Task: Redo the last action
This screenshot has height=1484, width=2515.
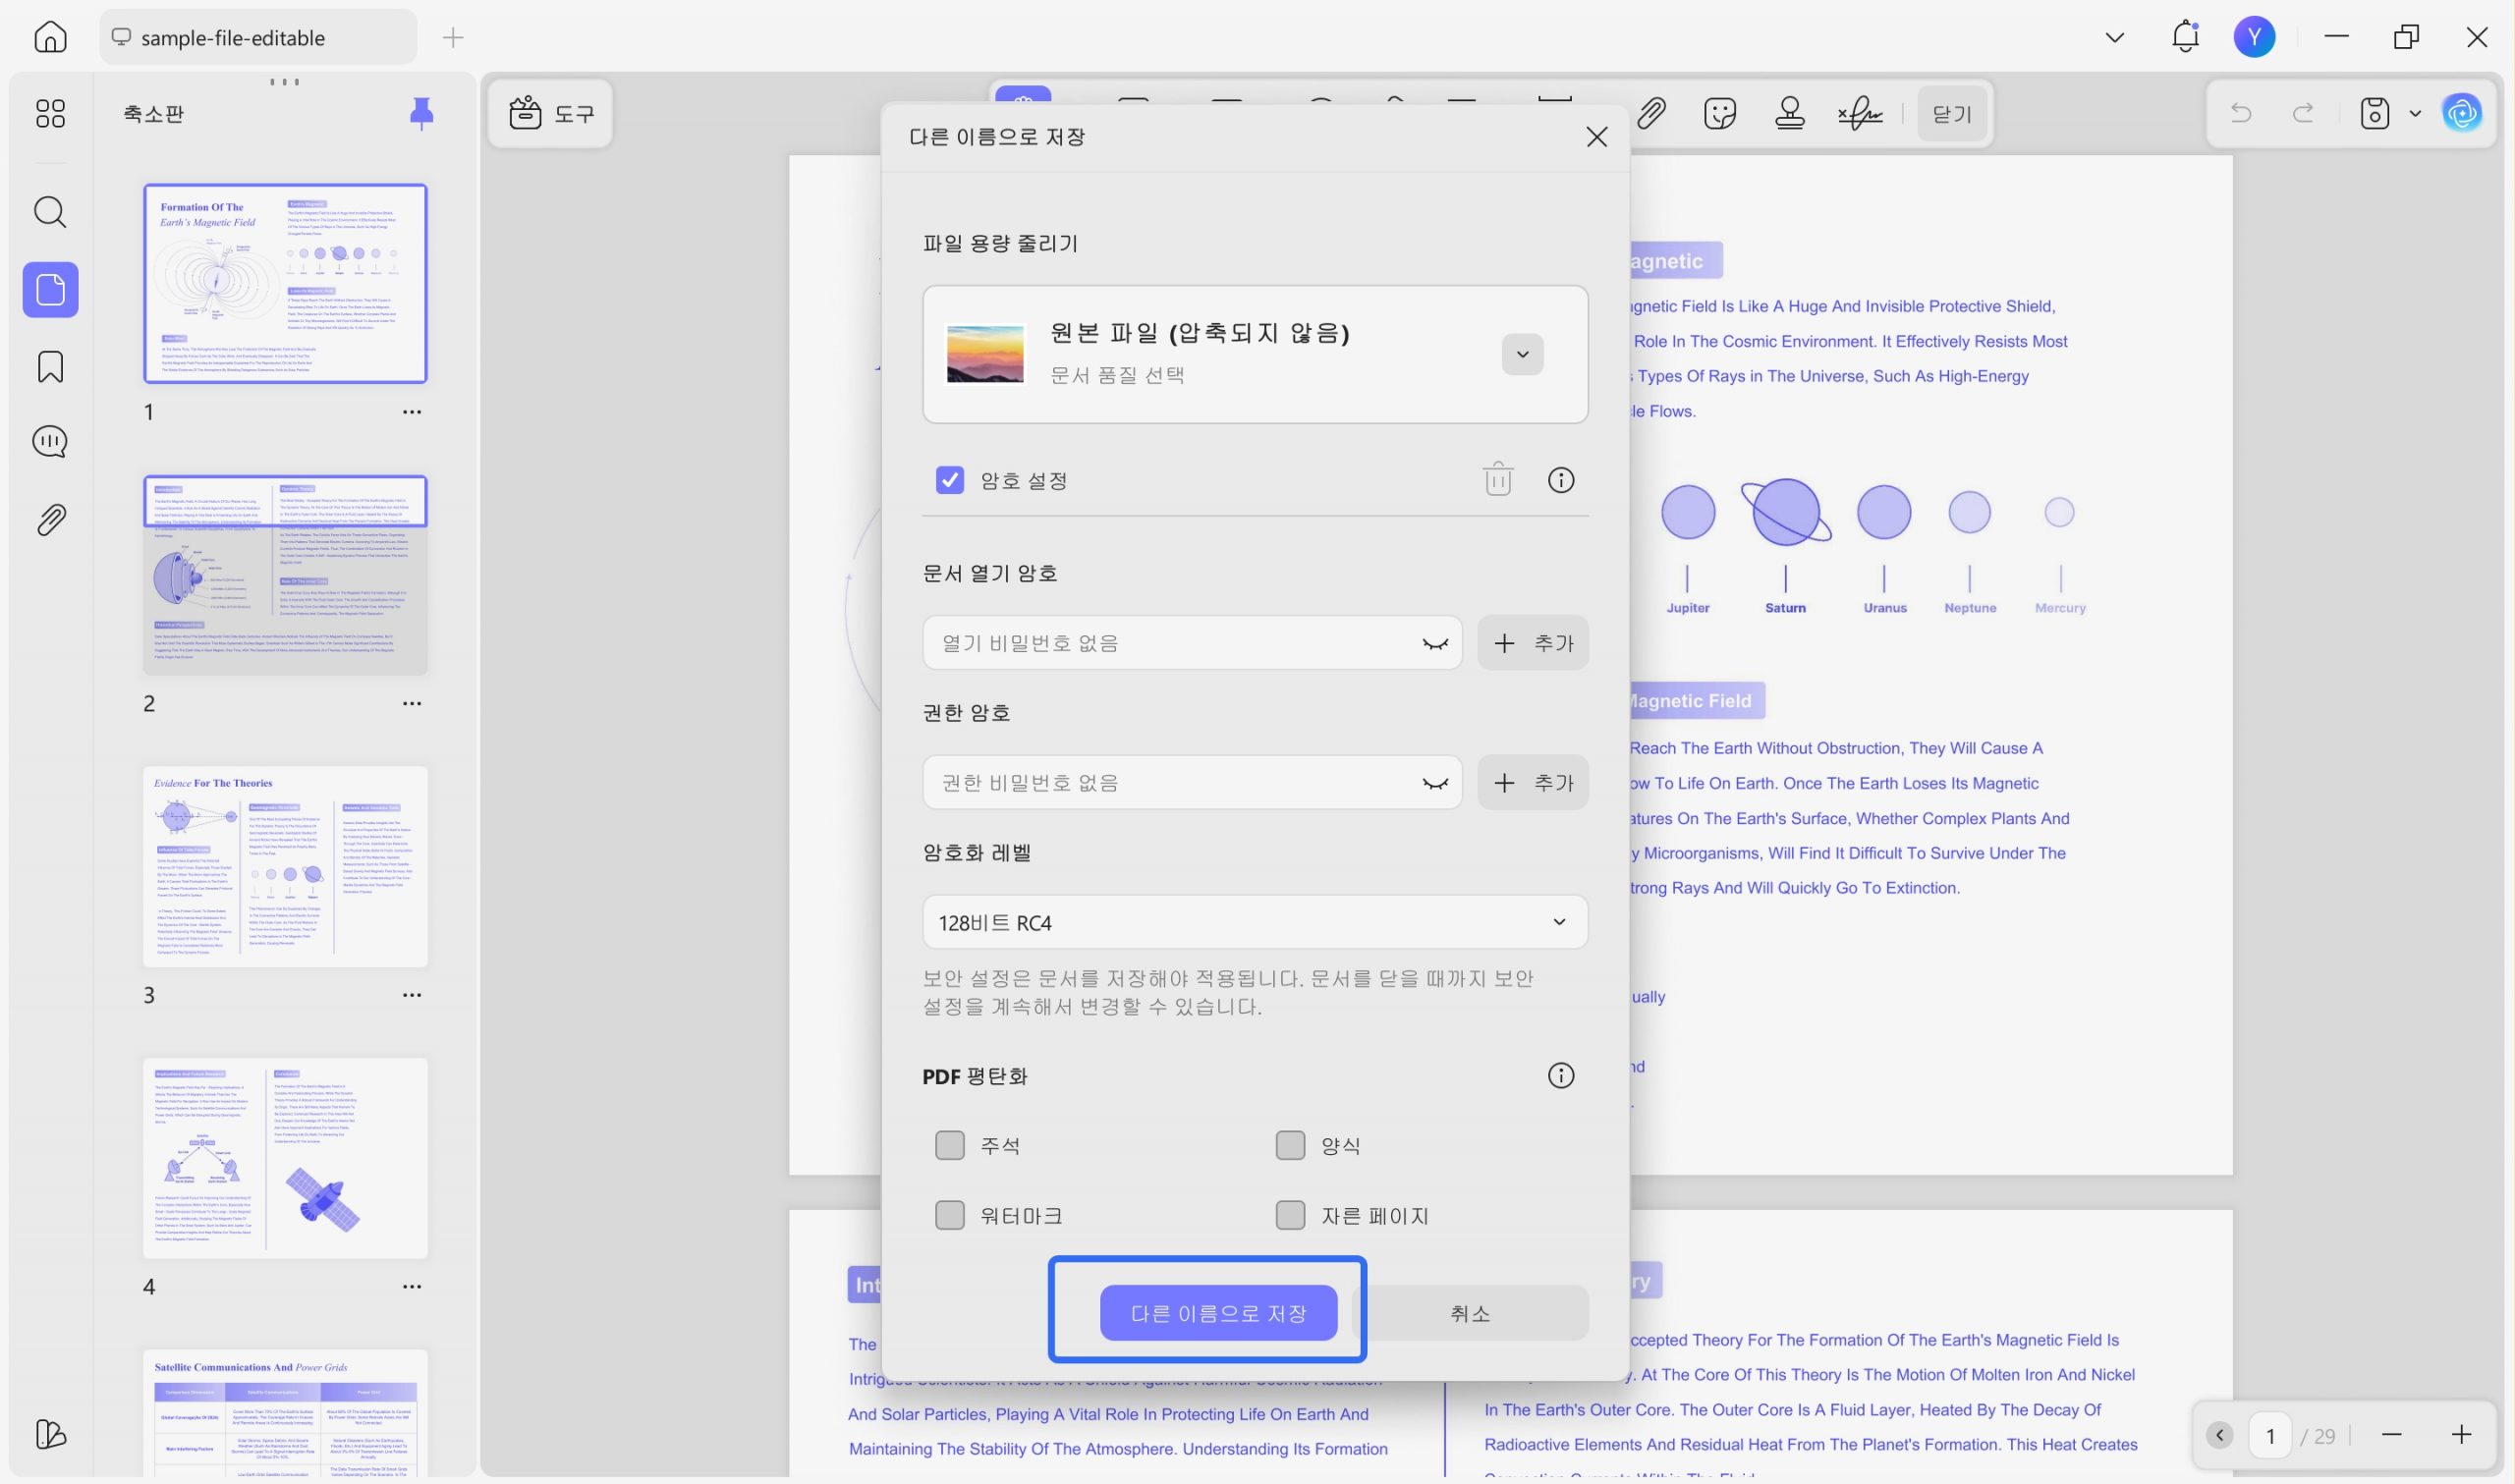Action: click(x=2303, y=113)
